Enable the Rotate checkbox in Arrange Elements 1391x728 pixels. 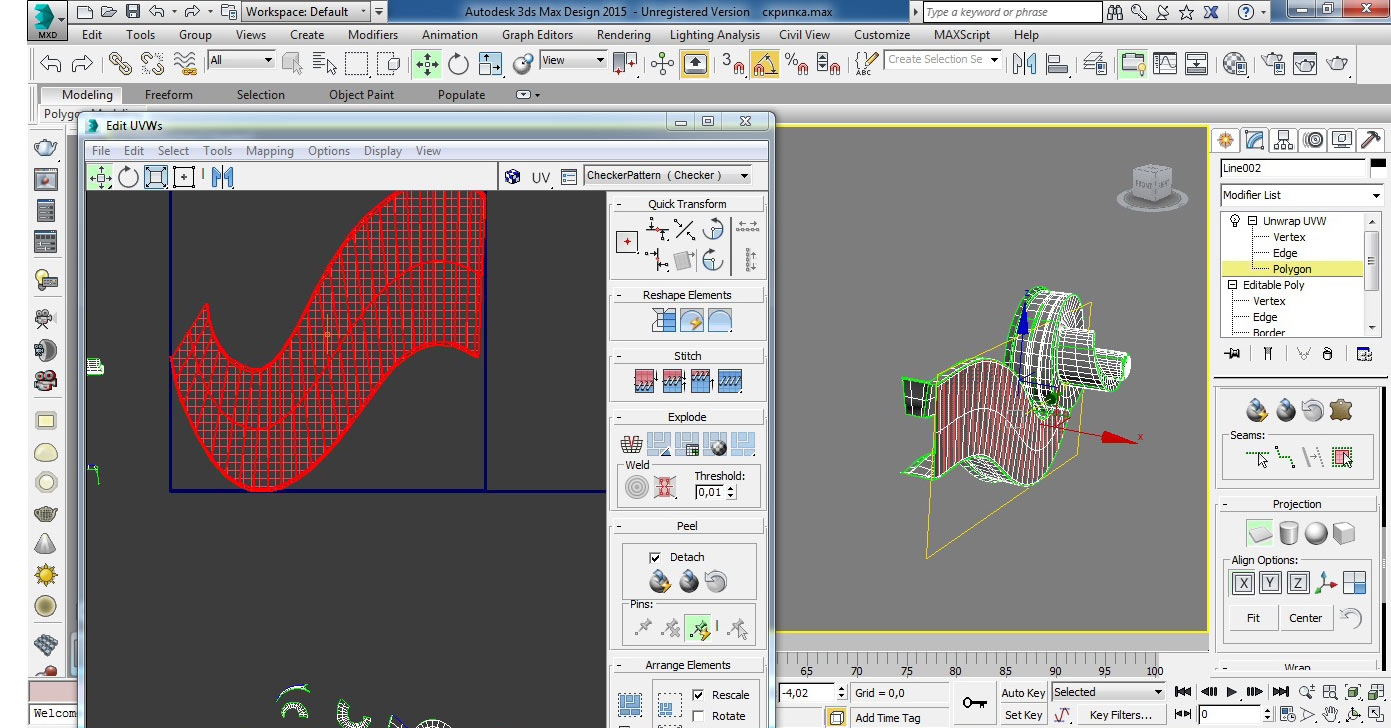(x=698, y=716)
